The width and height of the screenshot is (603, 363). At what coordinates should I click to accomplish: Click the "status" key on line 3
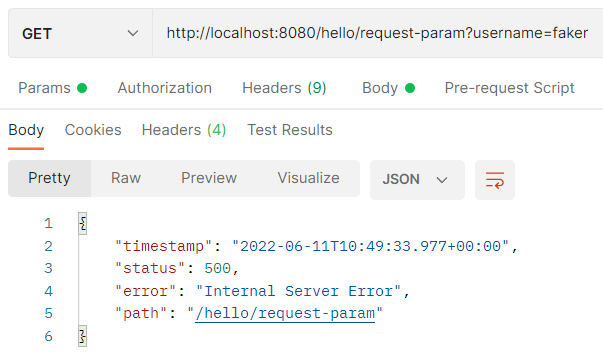pyautogui.click(x=150, y=268)
